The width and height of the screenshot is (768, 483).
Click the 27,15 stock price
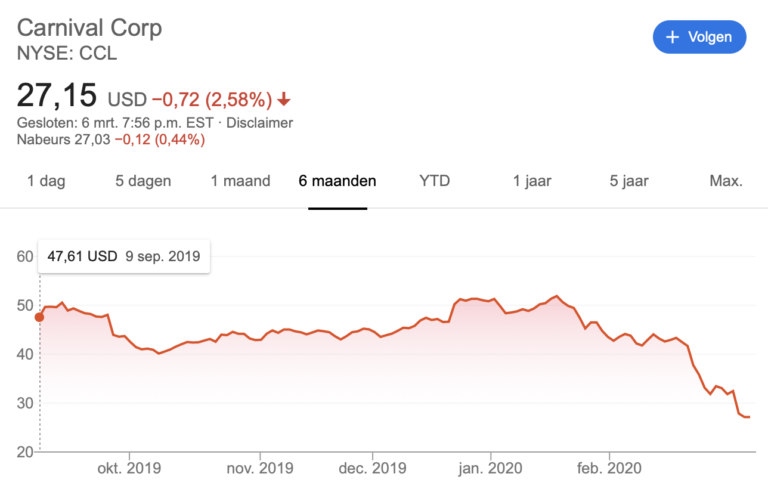pos(57,96)
